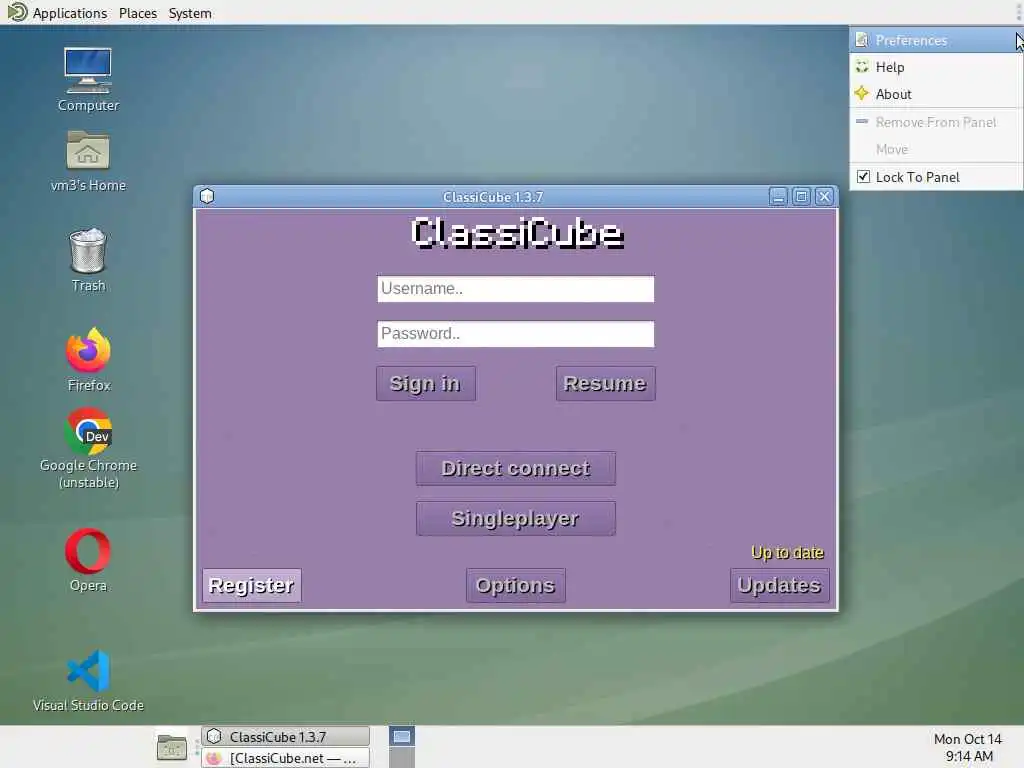Click the green icon beside Help
Viewport: 1024px width, 768px height.
[862, 67]
